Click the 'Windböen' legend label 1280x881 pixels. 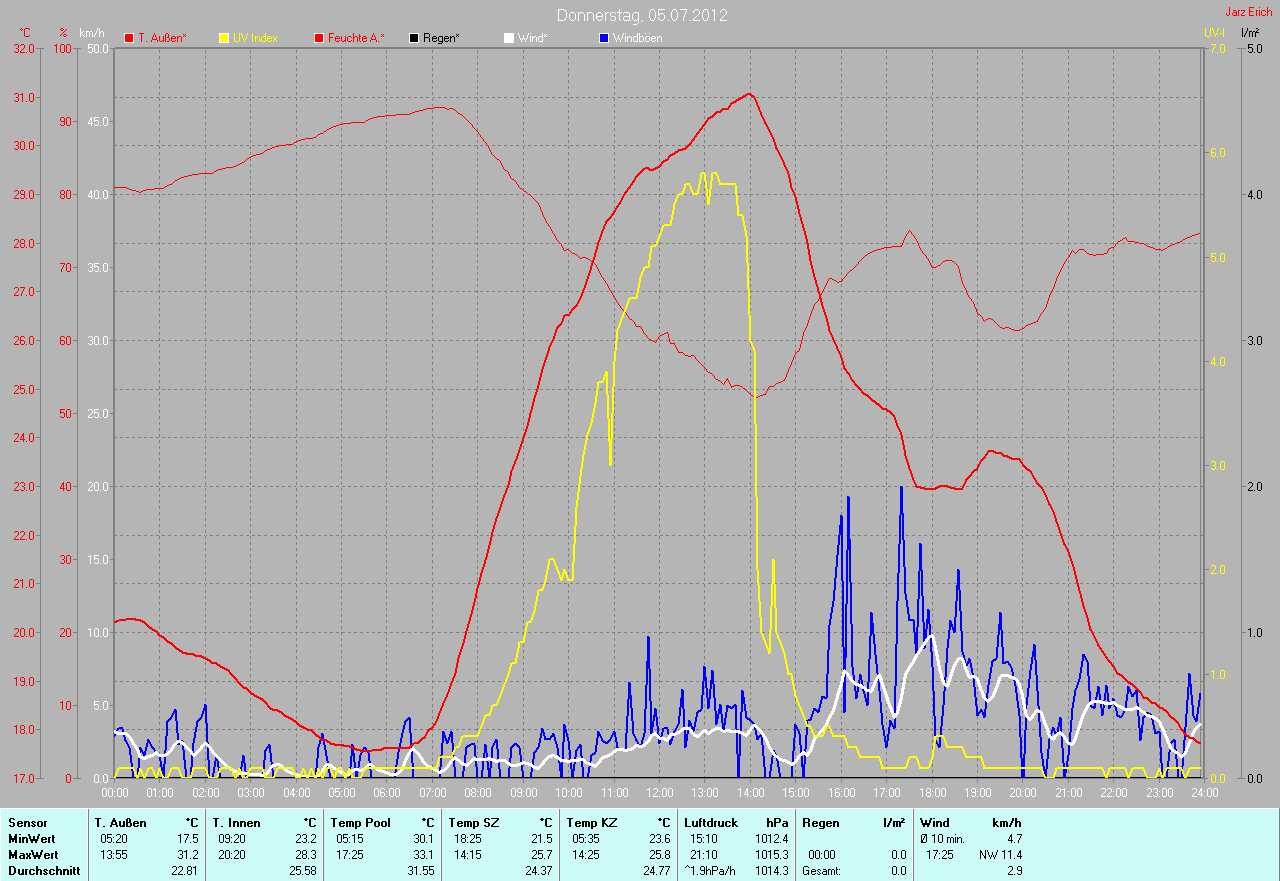[x=637, y=38]
